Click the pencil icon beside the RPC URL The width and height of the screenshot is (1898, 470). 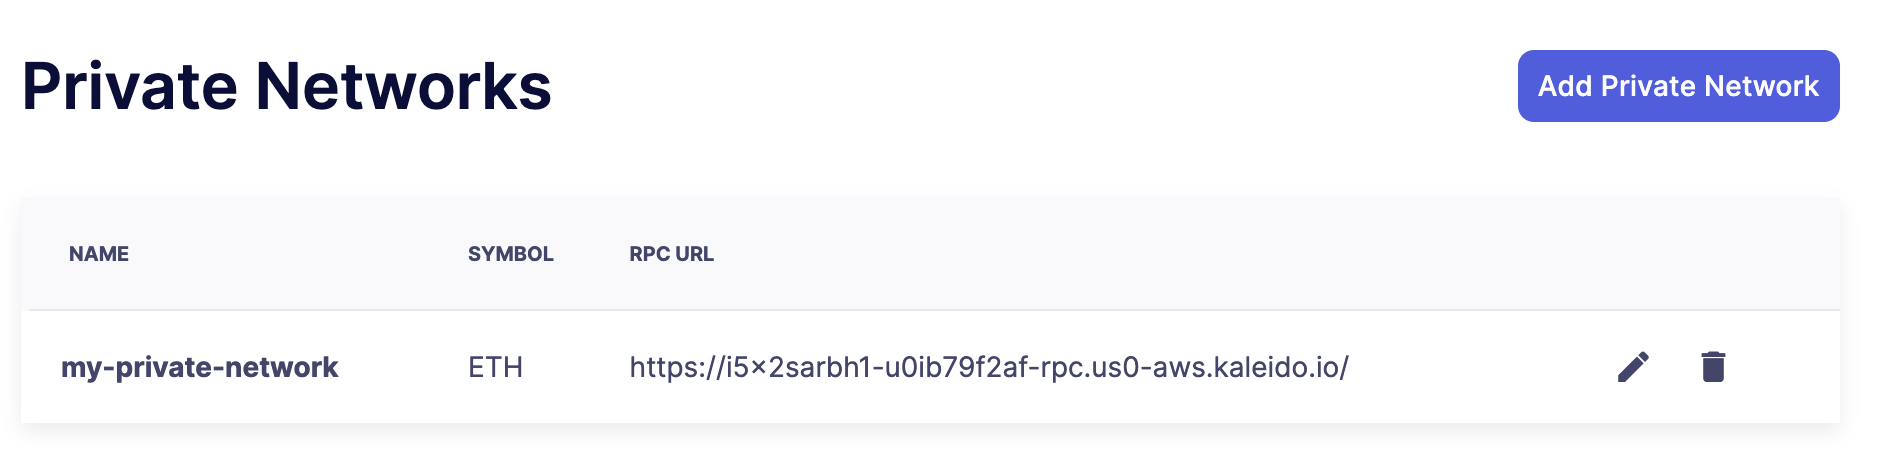point(1633,367)
